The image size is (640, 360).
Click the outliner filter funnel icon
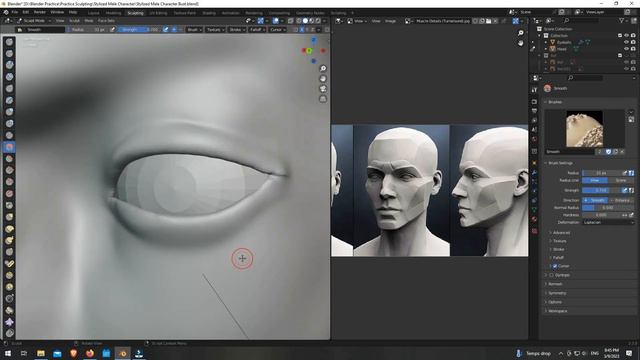621,20
